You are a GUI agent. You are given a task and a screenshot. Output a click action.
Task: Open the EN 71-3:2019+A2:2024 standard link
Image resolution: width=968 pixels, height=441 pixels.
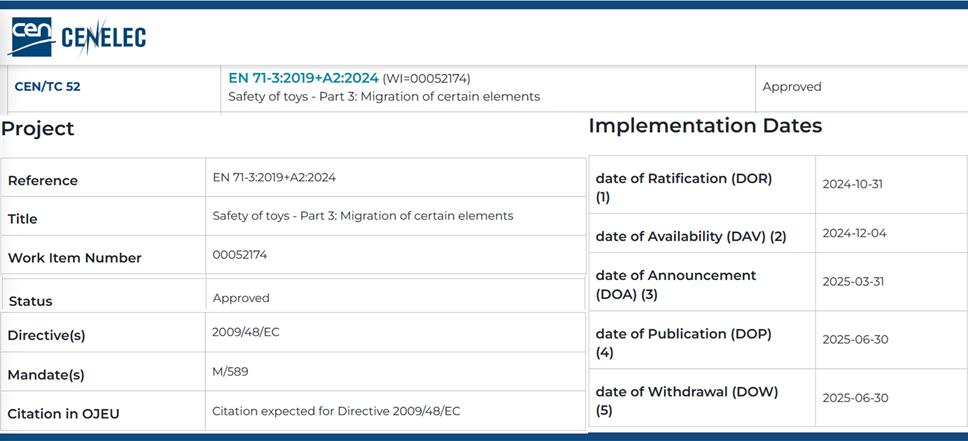[x=303, y=78]
